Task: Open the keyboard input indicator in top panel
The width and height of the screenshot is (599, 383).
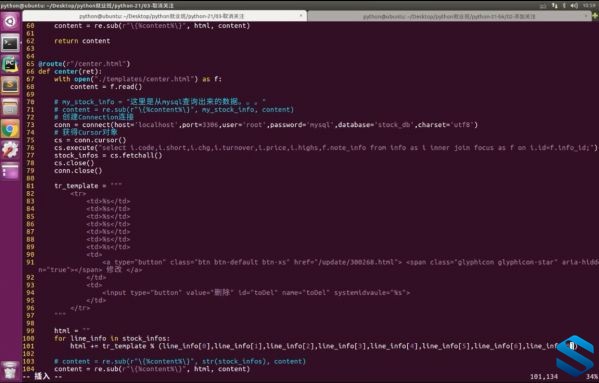Action: [543, 6]
